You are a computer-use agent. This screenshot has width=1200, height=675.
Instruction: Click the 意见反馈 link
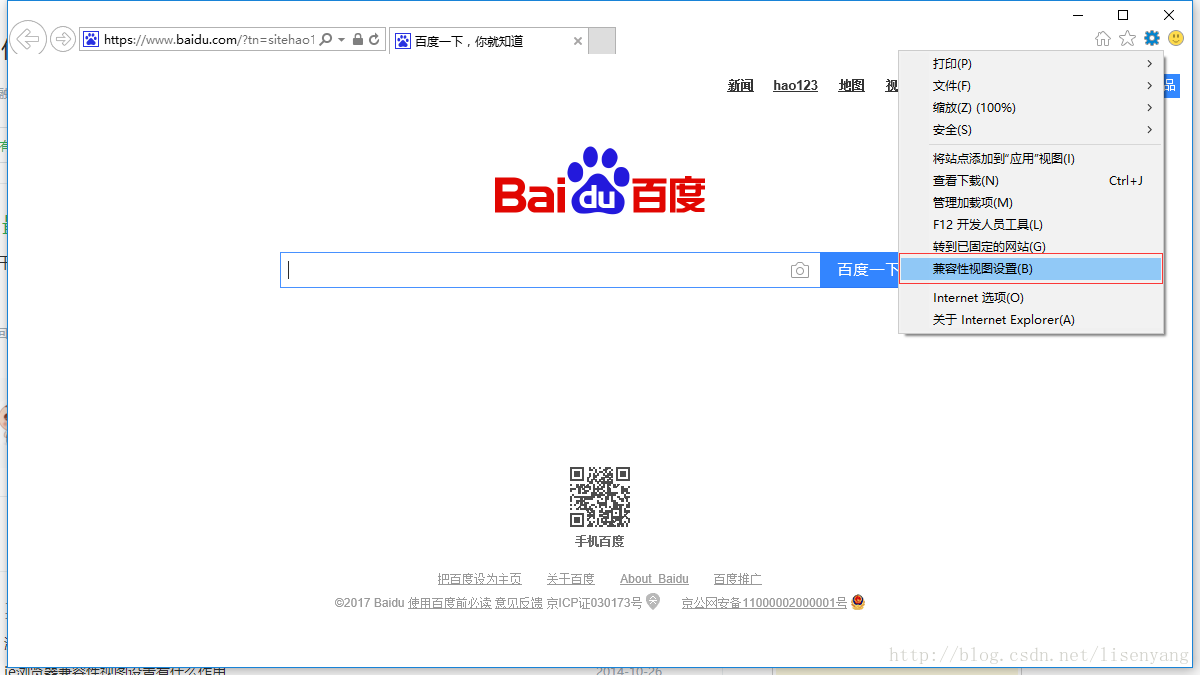[519, 603]
